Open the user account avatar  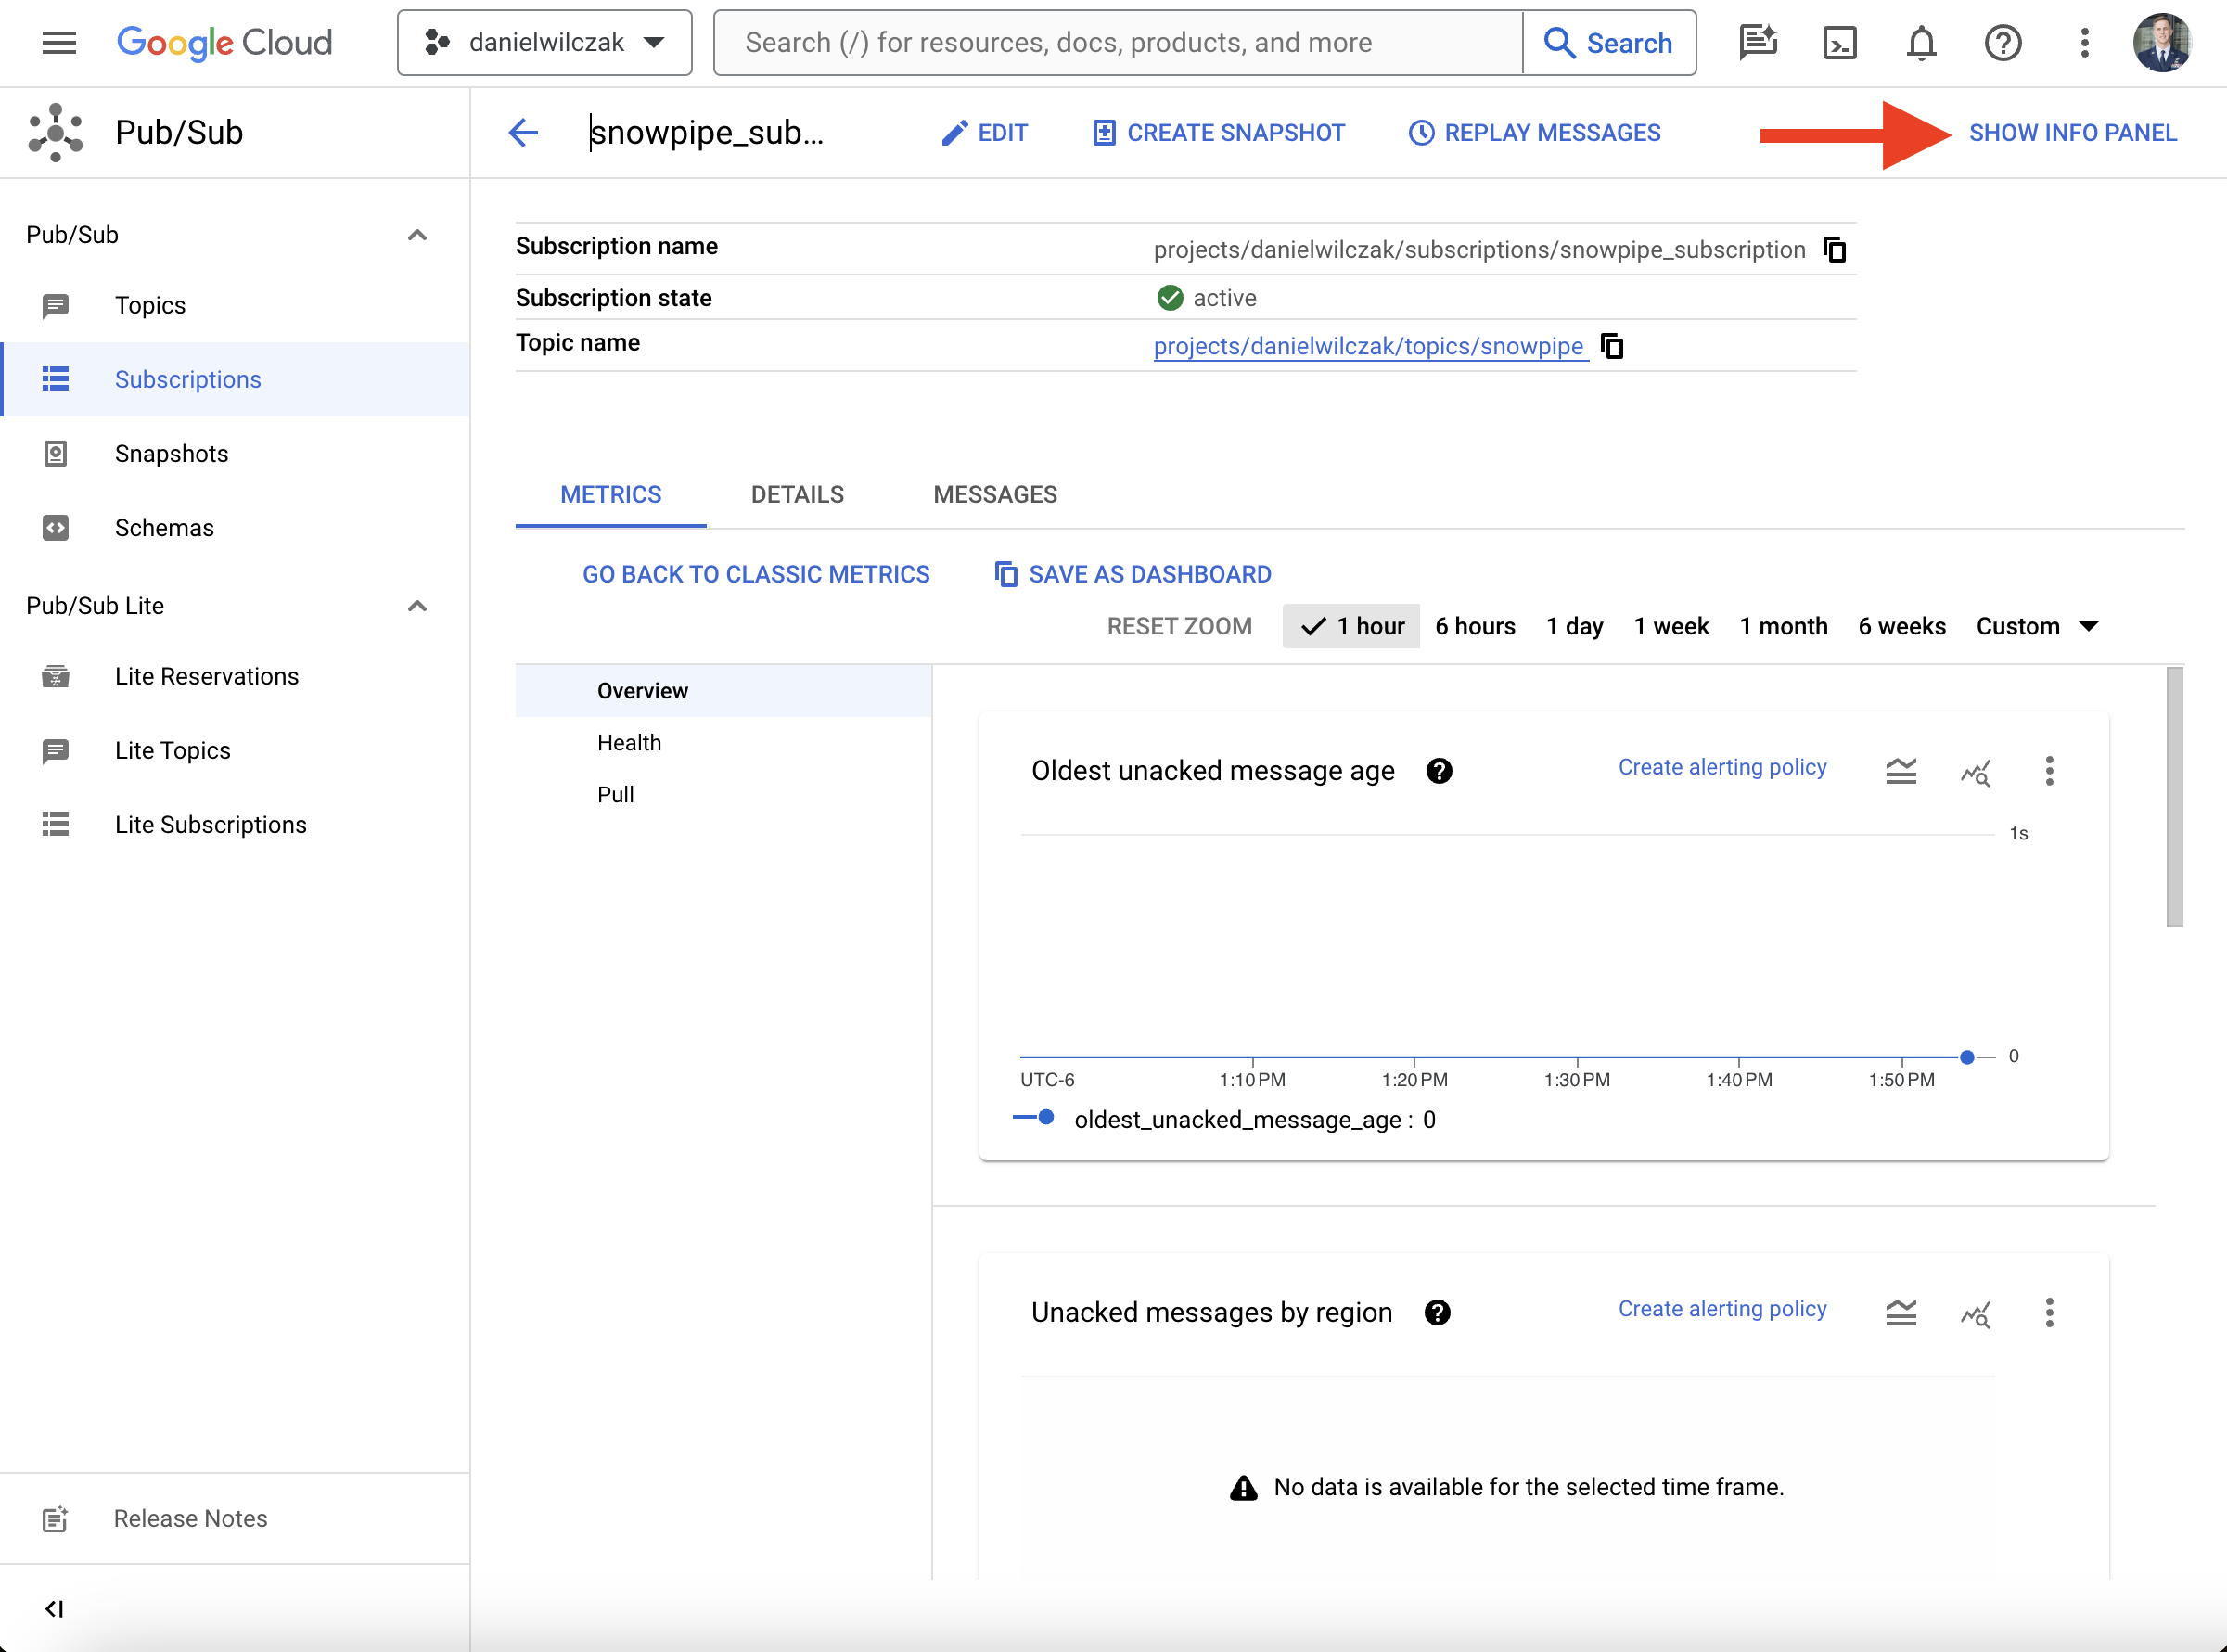[2161, 42]
